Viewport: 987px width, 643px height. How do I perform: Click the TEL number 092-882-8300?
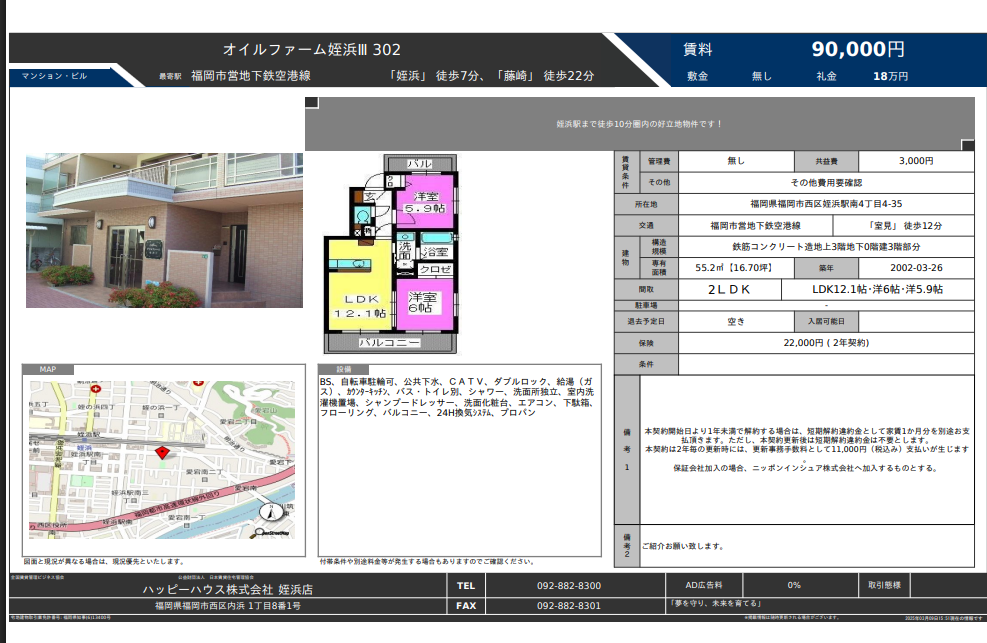(x=568, y=586)
